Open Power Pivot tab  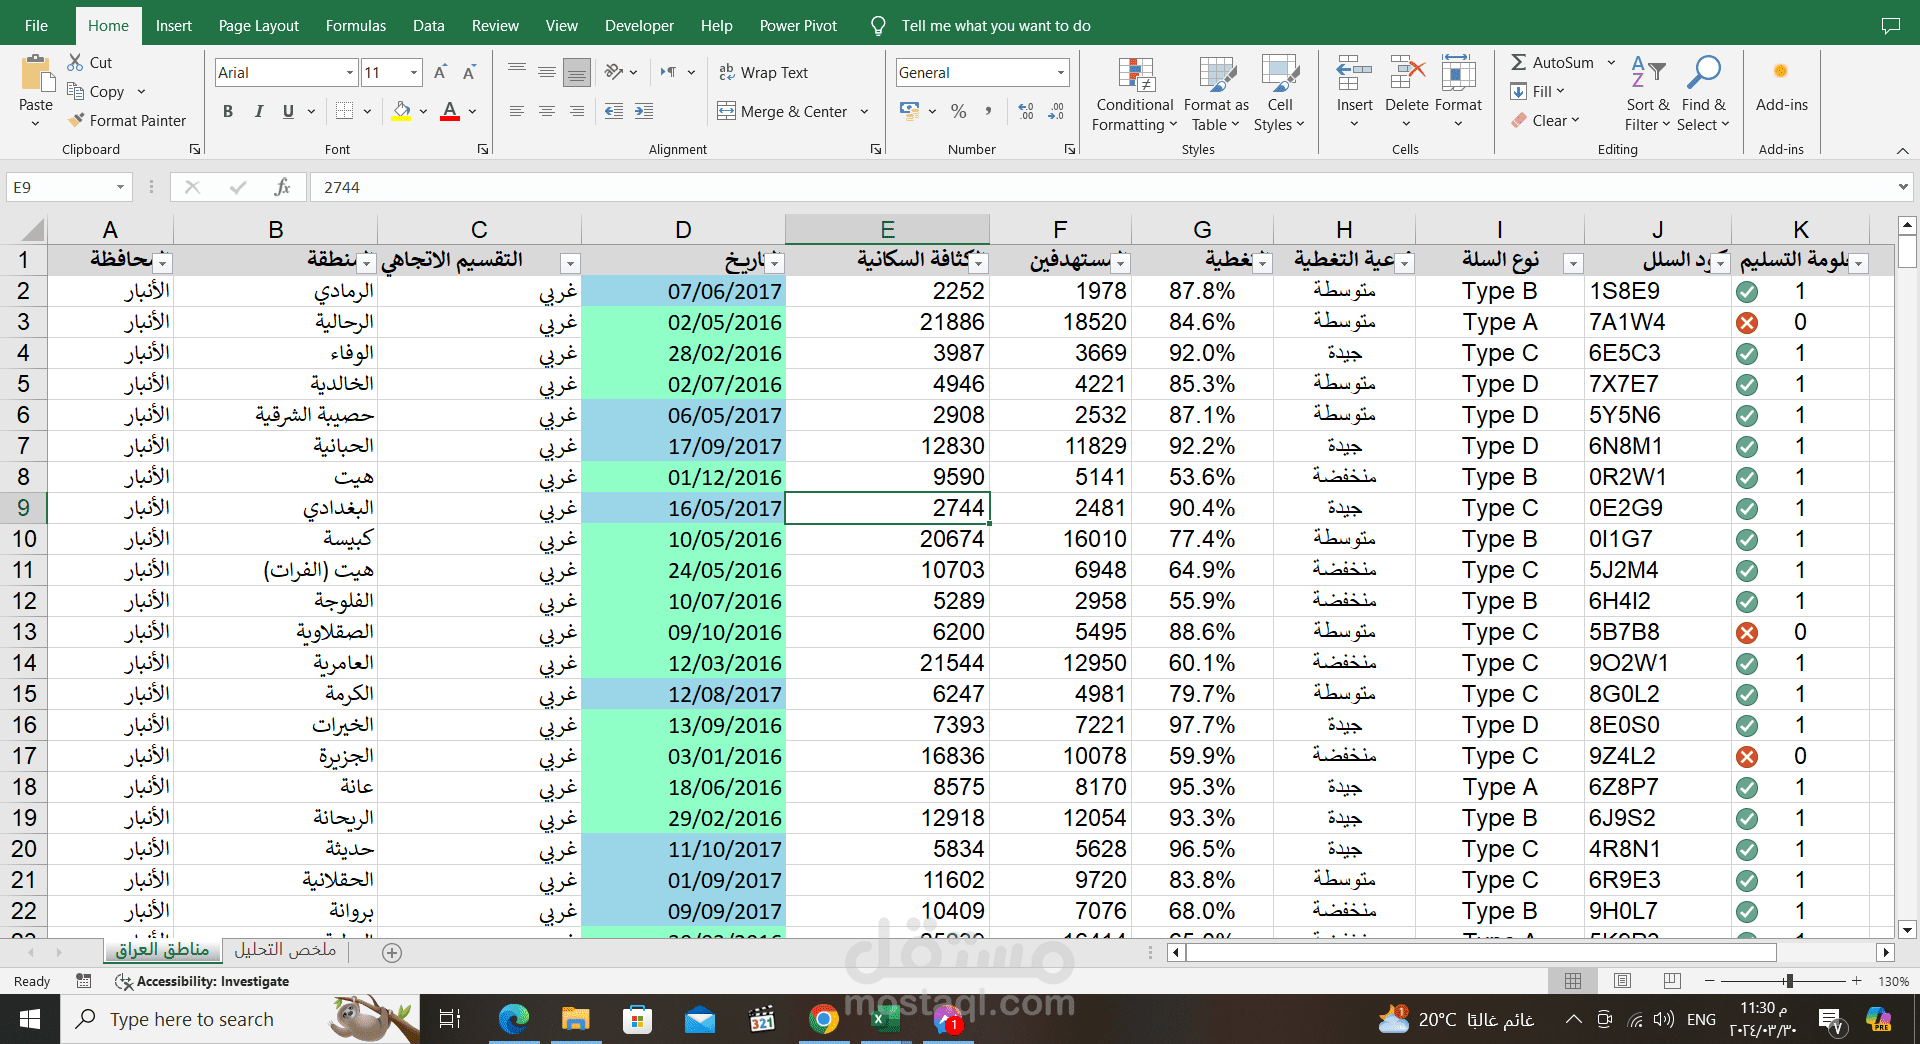tap(798, 26)
